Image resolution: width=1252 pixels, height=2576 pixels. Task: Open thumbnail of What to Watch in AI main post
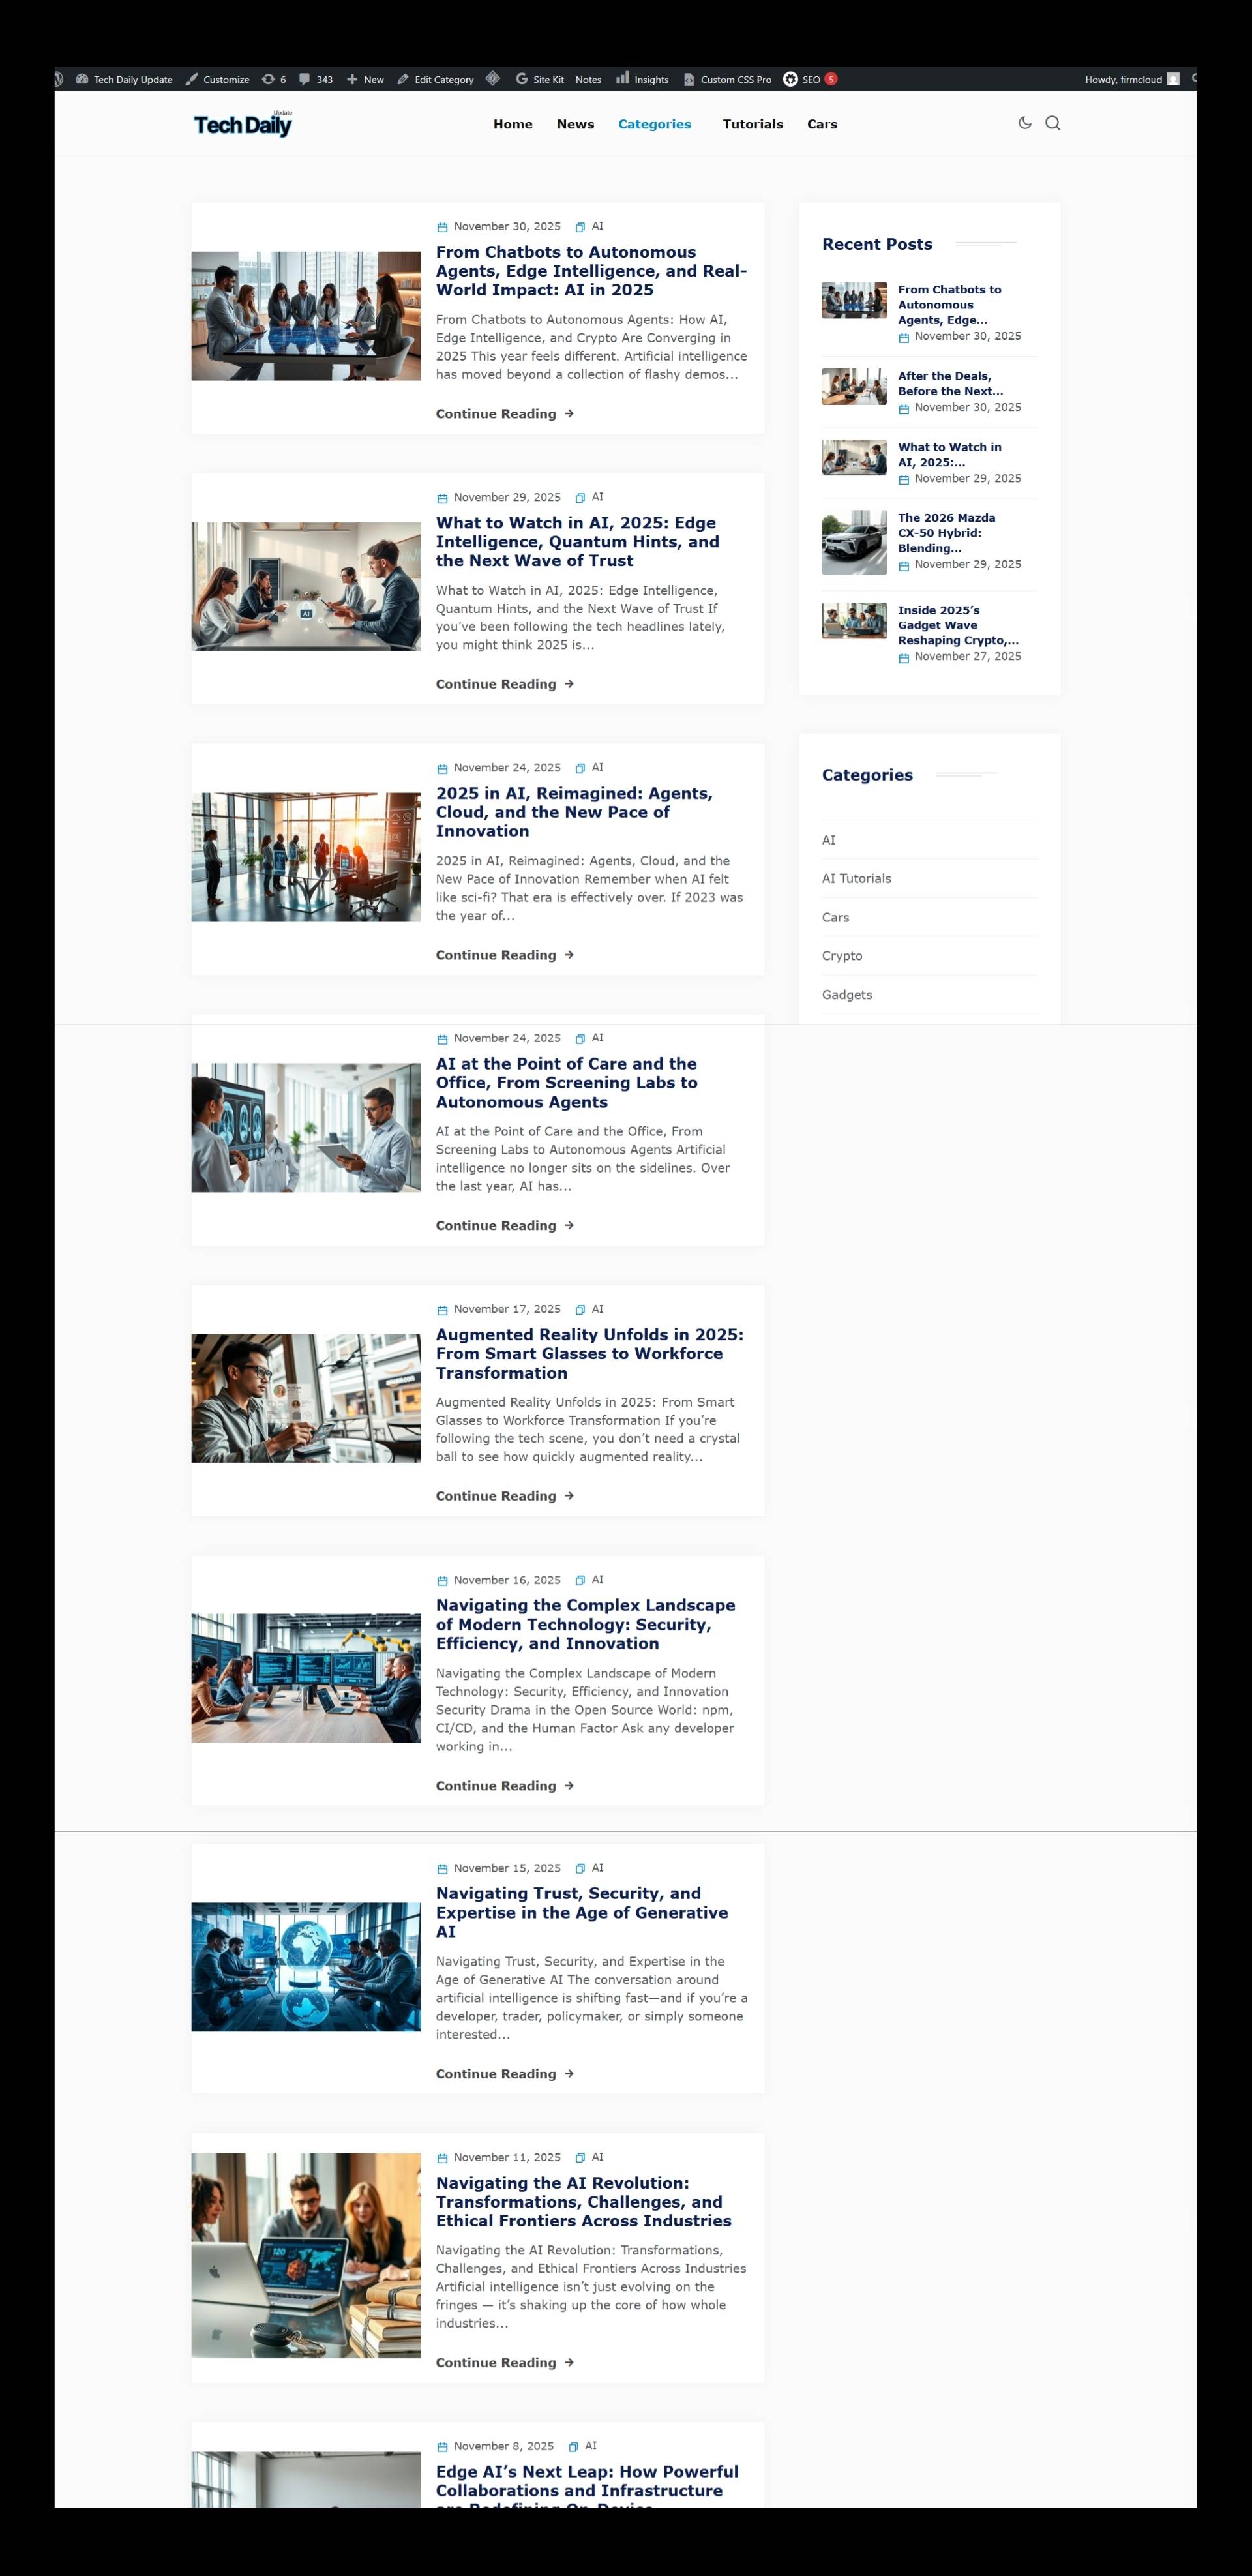[x=306, y=587]
